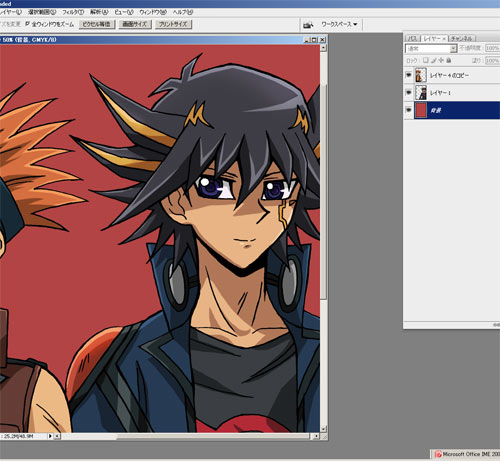Click the red 背景 layer thumbnail
500x461 pixels.
coord(421,110)
